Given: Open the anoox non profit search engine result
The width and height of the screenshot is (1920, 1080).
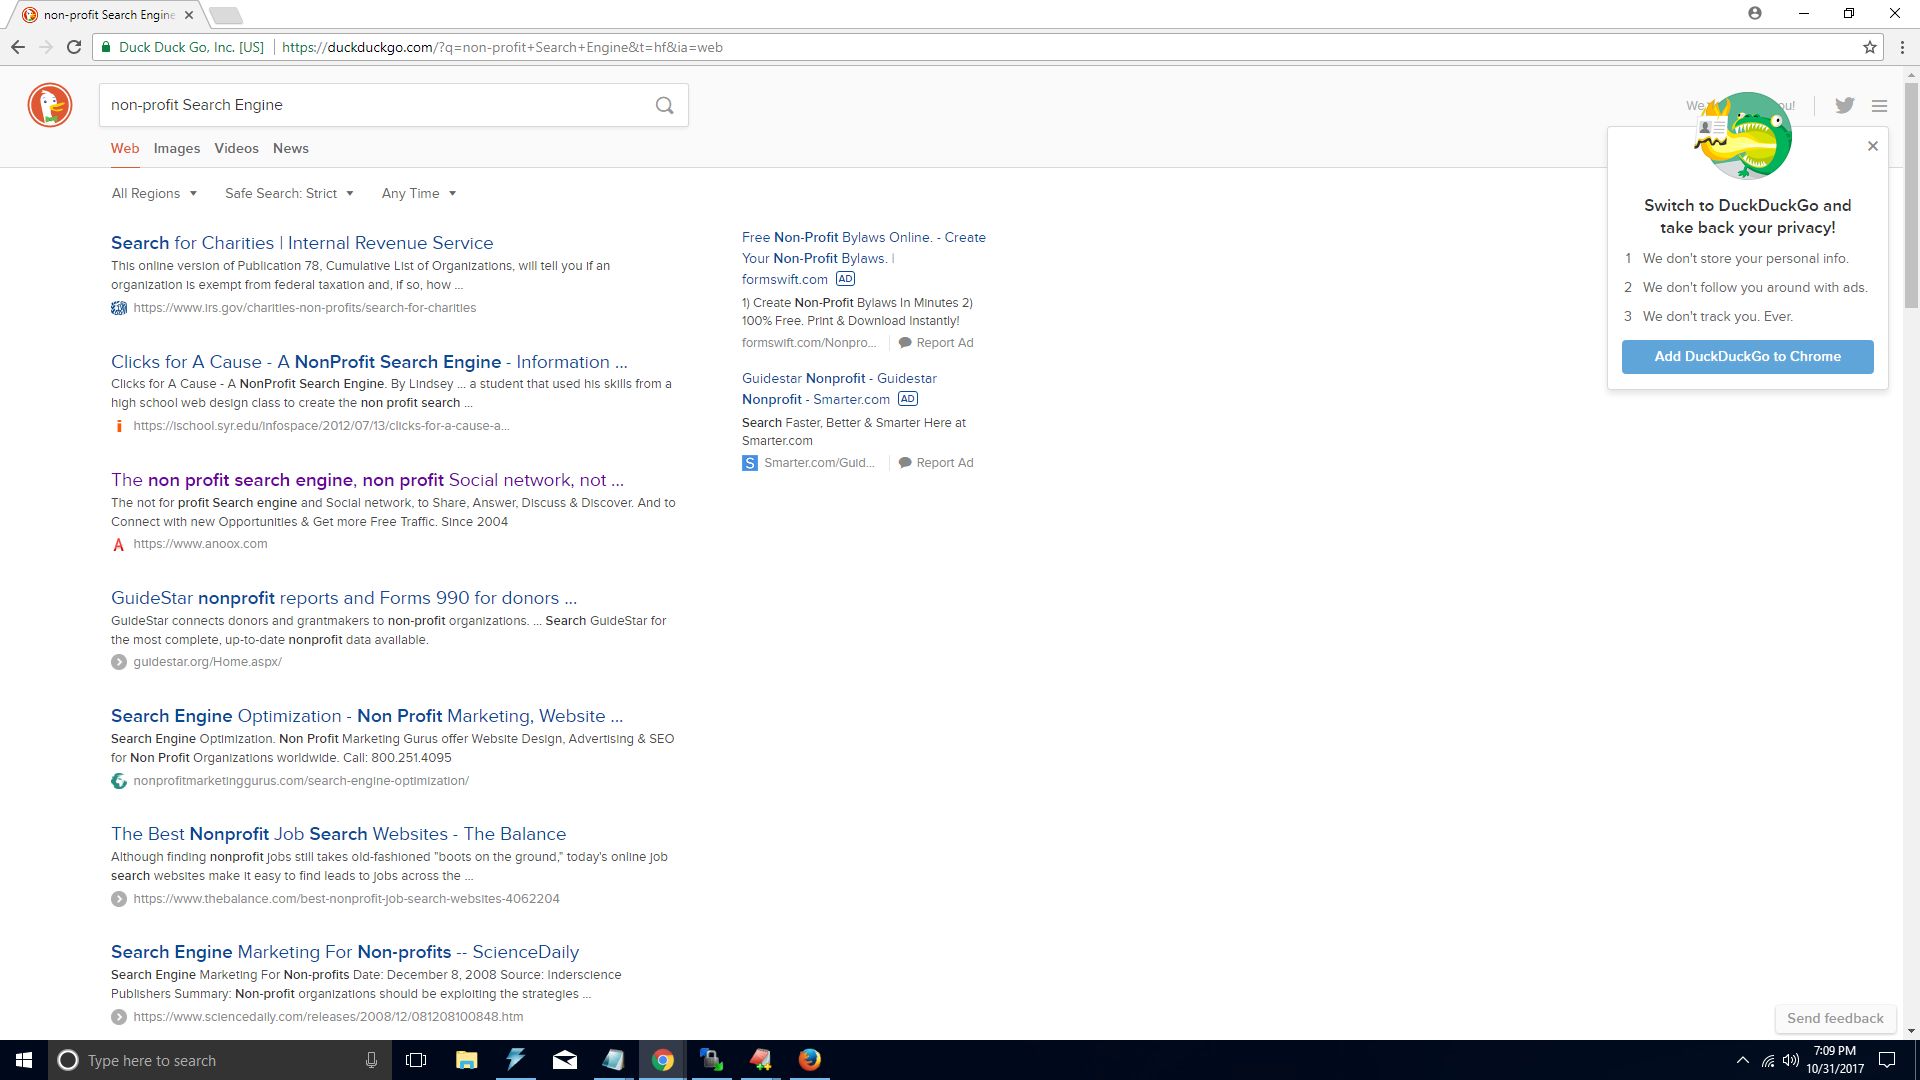Looking at the screenshot, I should [x=367, y=480].
